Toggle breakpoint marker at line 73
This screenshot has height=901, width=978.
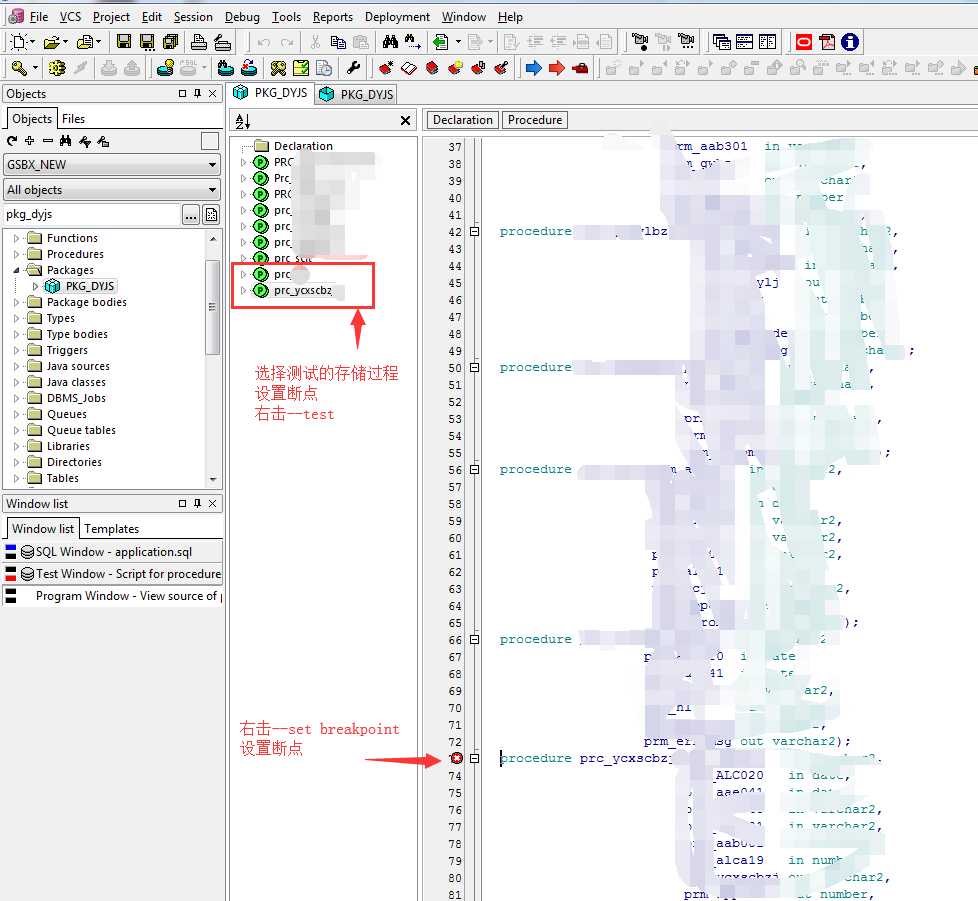click(x=457, y=759)
